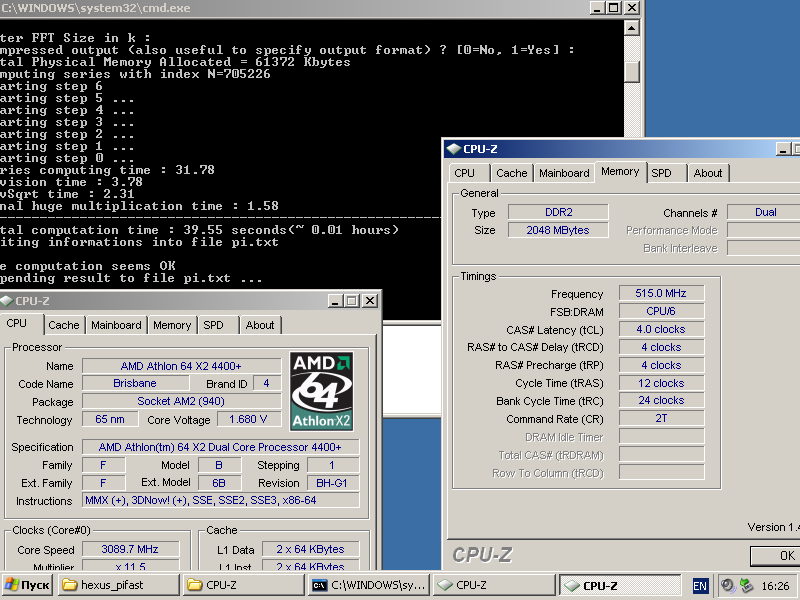The width and height of the screenshot is (800, 600).
Task: Close the processor CPU-Z window
Action: [x=369, y=301]
